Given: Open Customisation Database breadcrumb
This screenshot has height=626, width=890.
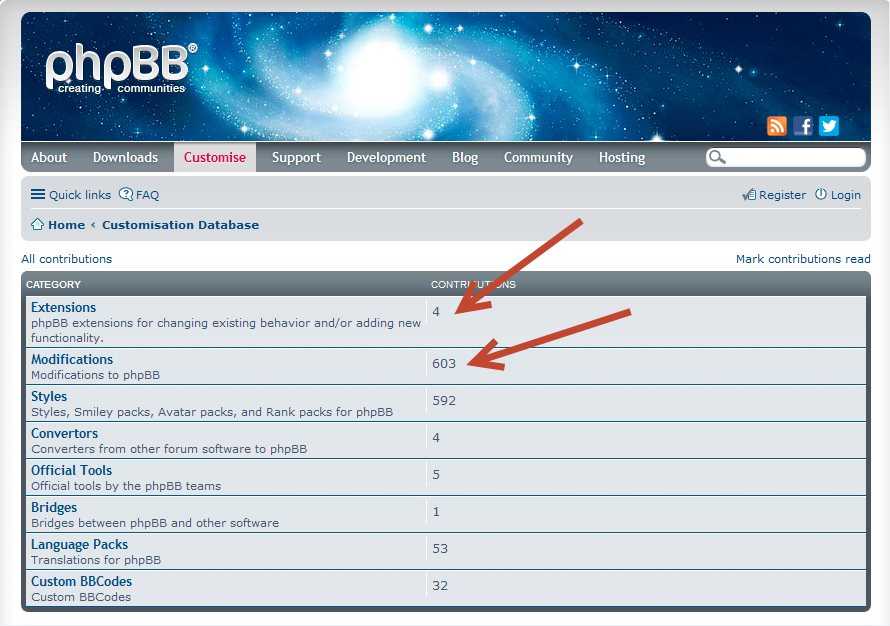Looking at the screenshot, I should (180, 225).
